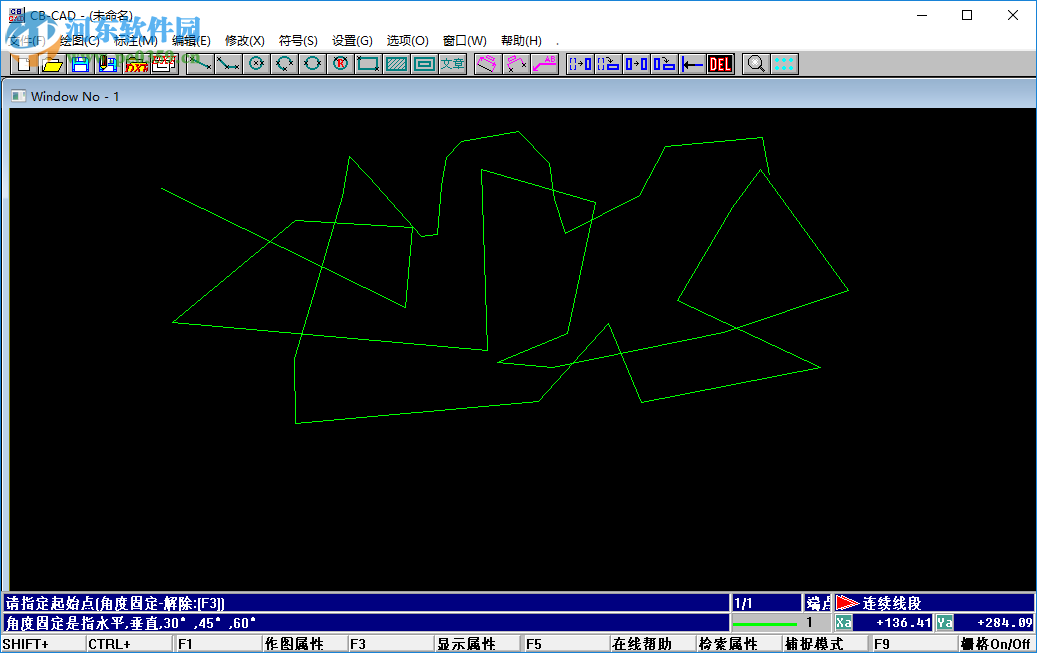Open the 设置(G) settings menu

[352, 40]
